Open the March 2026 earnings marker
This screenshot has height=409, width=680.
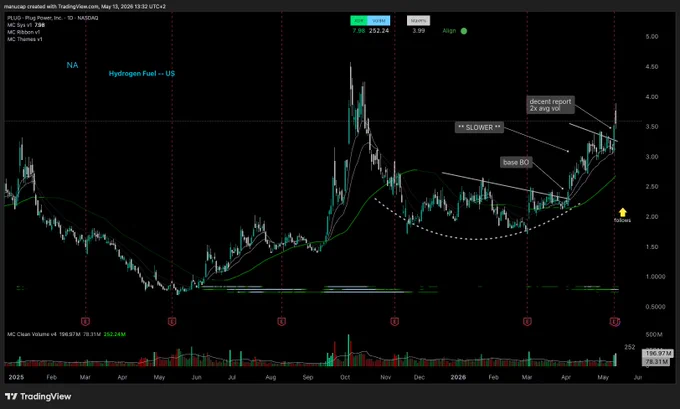(x=527, y=321)
